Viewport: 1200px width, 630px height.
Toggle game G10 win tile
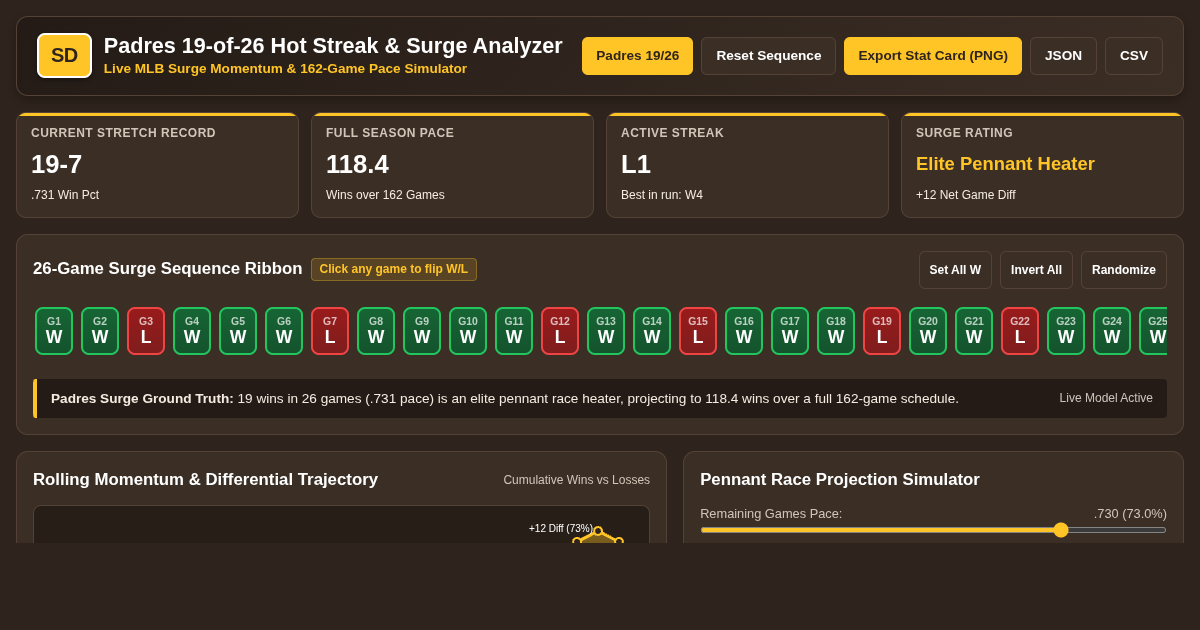coord(468,331)
